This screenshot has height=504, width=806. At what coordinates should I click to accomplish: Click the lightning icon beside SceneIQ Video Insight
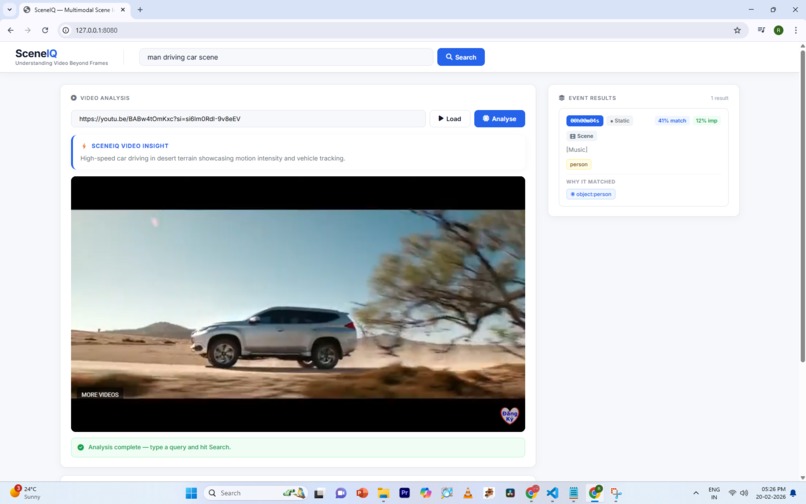(x=84, y=146)
